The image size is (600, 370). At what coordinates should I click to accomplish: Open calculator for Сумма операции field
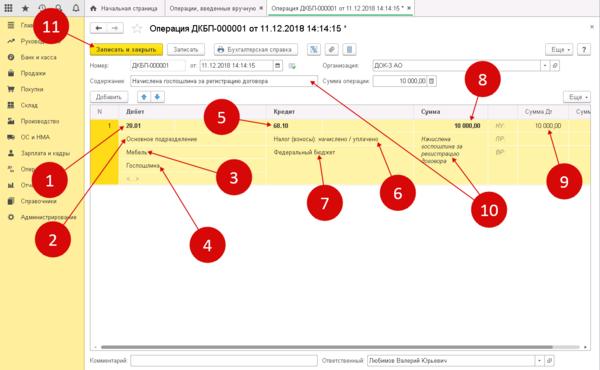[x=431, y=81]
